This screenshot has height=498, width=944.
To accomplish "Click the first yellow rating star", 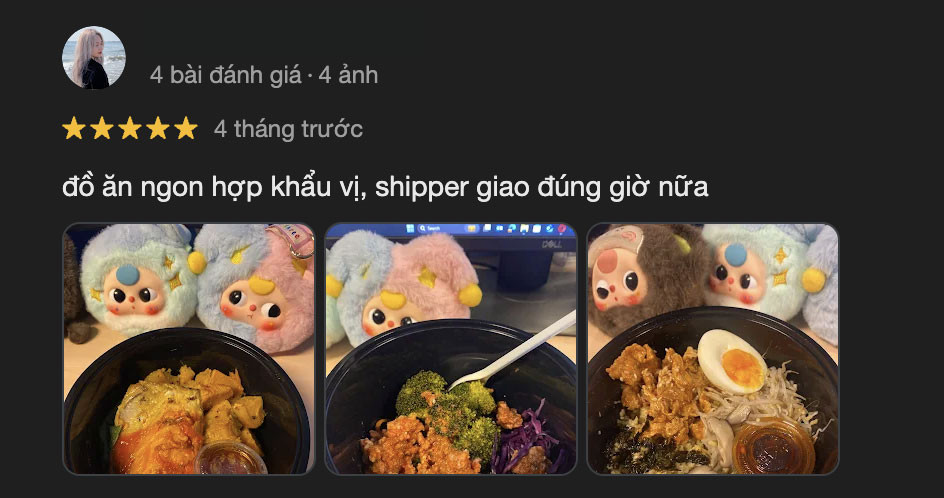I will coord(73,128).
